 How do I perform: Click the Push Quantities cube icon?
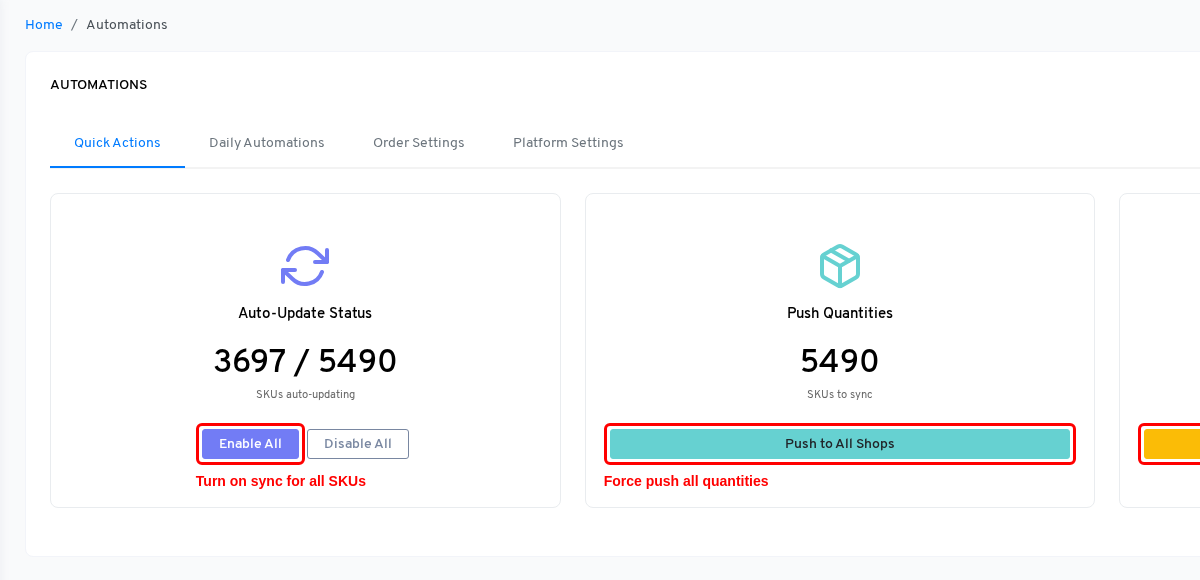click(x=840, y=266)
